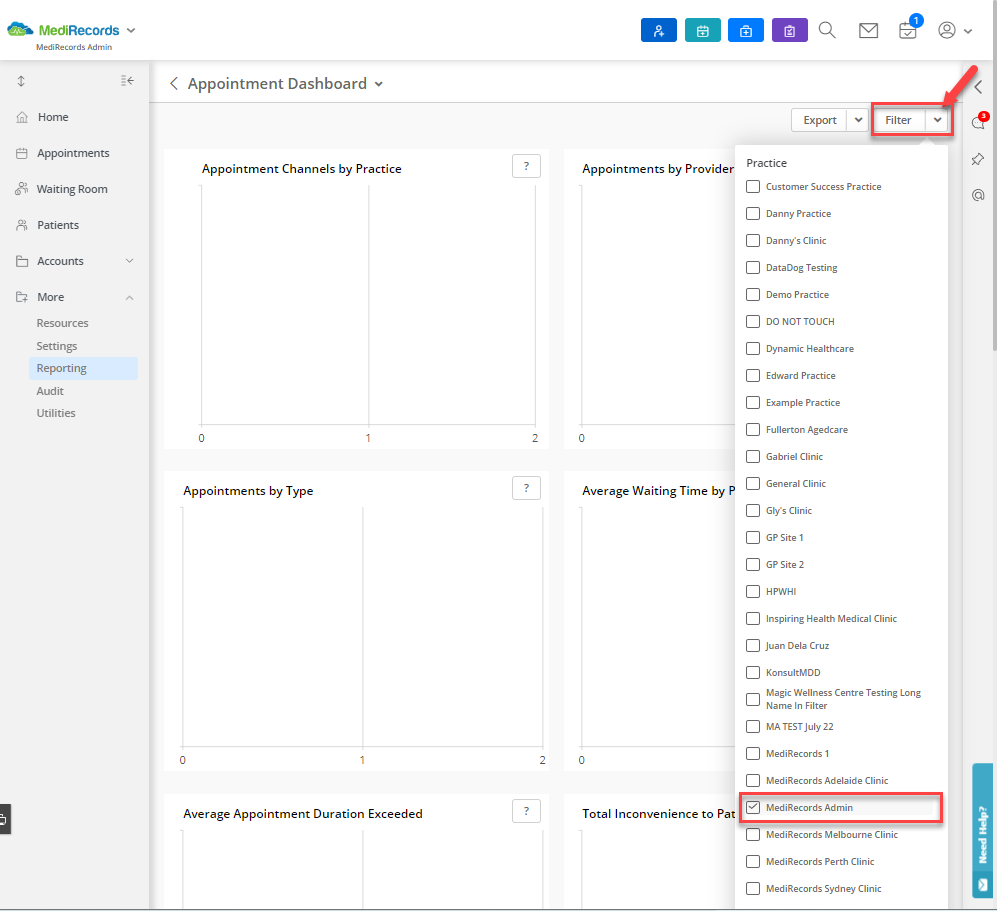Click the printer icon at left edge
The width and height of the screenshot is (997, 911).
coord(4,819)
